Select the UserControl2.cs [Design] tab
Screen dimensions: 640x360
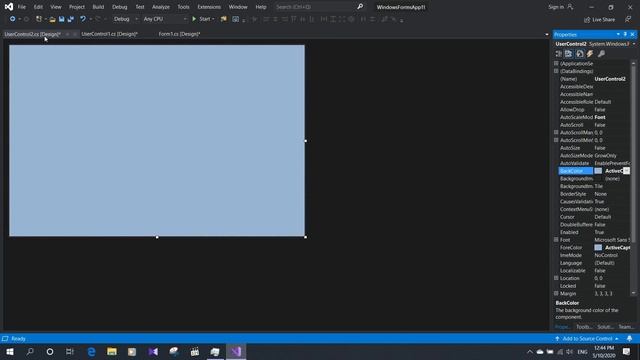(x=32, y=34)
